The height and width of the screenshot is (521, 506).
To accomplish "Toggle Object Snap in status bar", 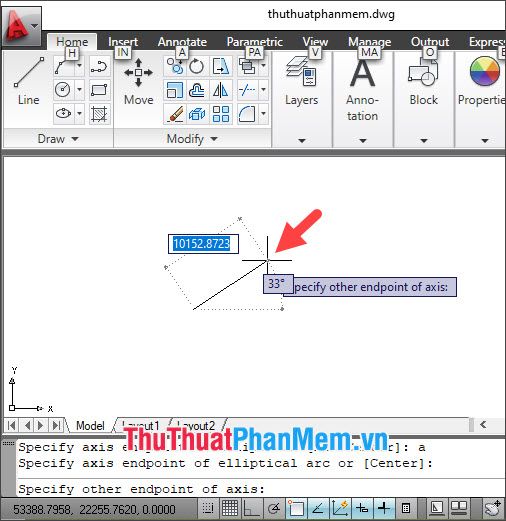I will coord(296,508).
